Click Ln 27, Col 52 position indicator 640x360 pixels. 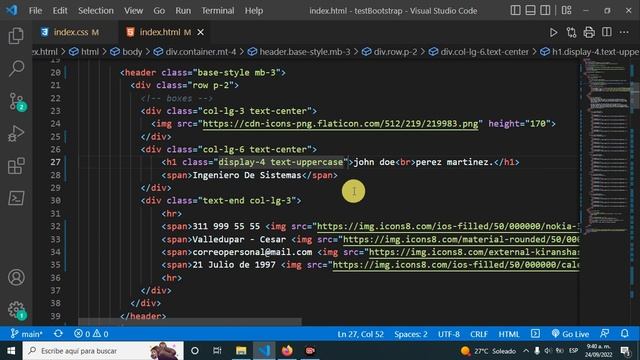pos(360,334)
